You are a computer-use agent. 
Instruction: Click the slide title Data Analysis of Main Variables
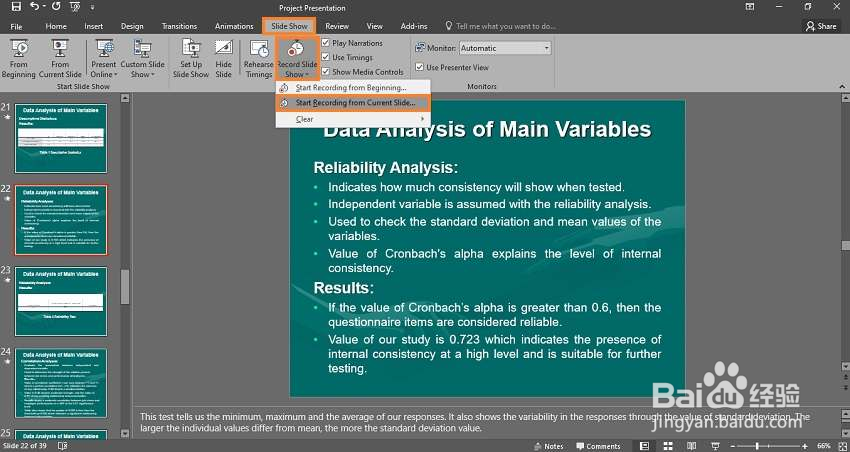tap(487, 130)
